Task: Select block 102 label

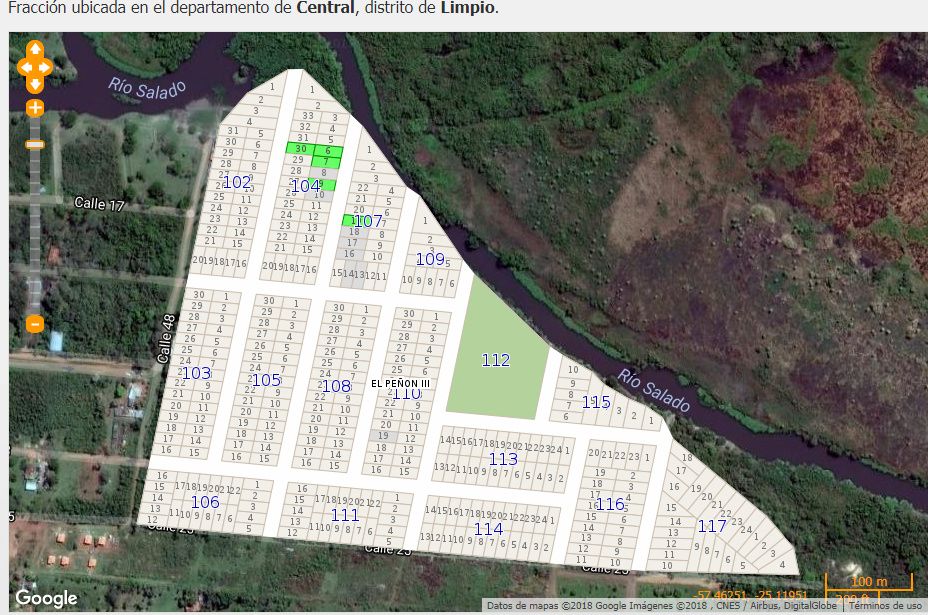Action: click(x=237, y=182)
